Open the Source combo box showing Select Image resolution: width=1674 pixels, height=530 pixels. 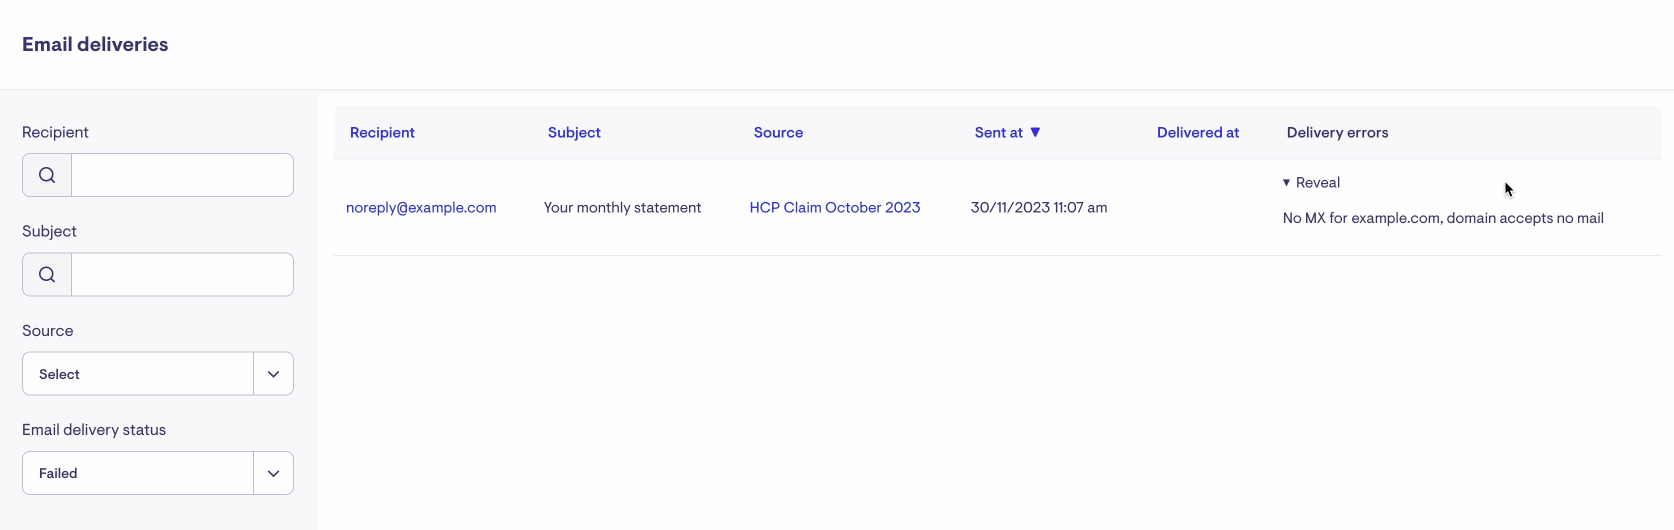(x=138, y=374)
